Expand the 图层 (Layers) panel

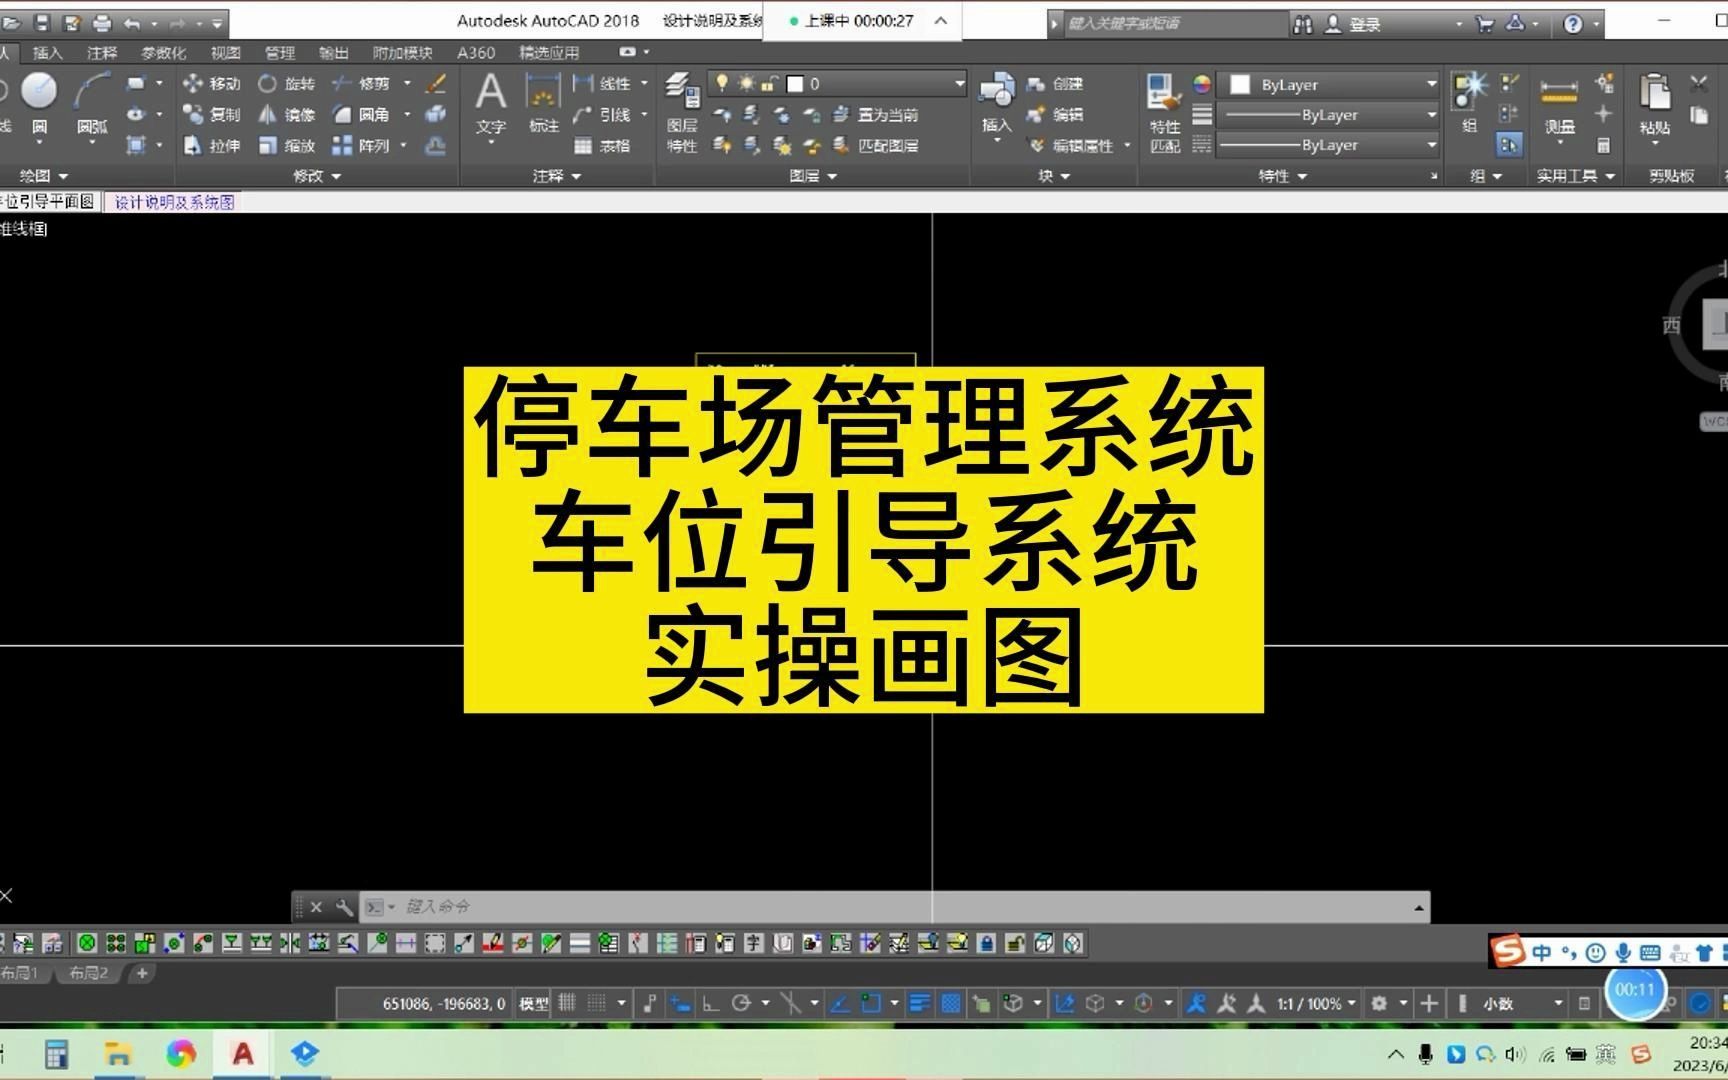tap(813, 176)
